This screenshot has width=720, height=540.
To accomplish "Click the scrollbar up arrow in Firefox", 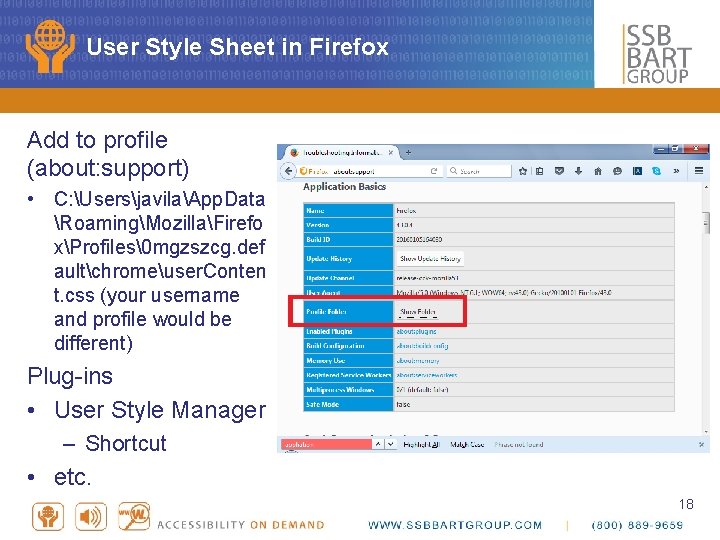I will (706, 187).
